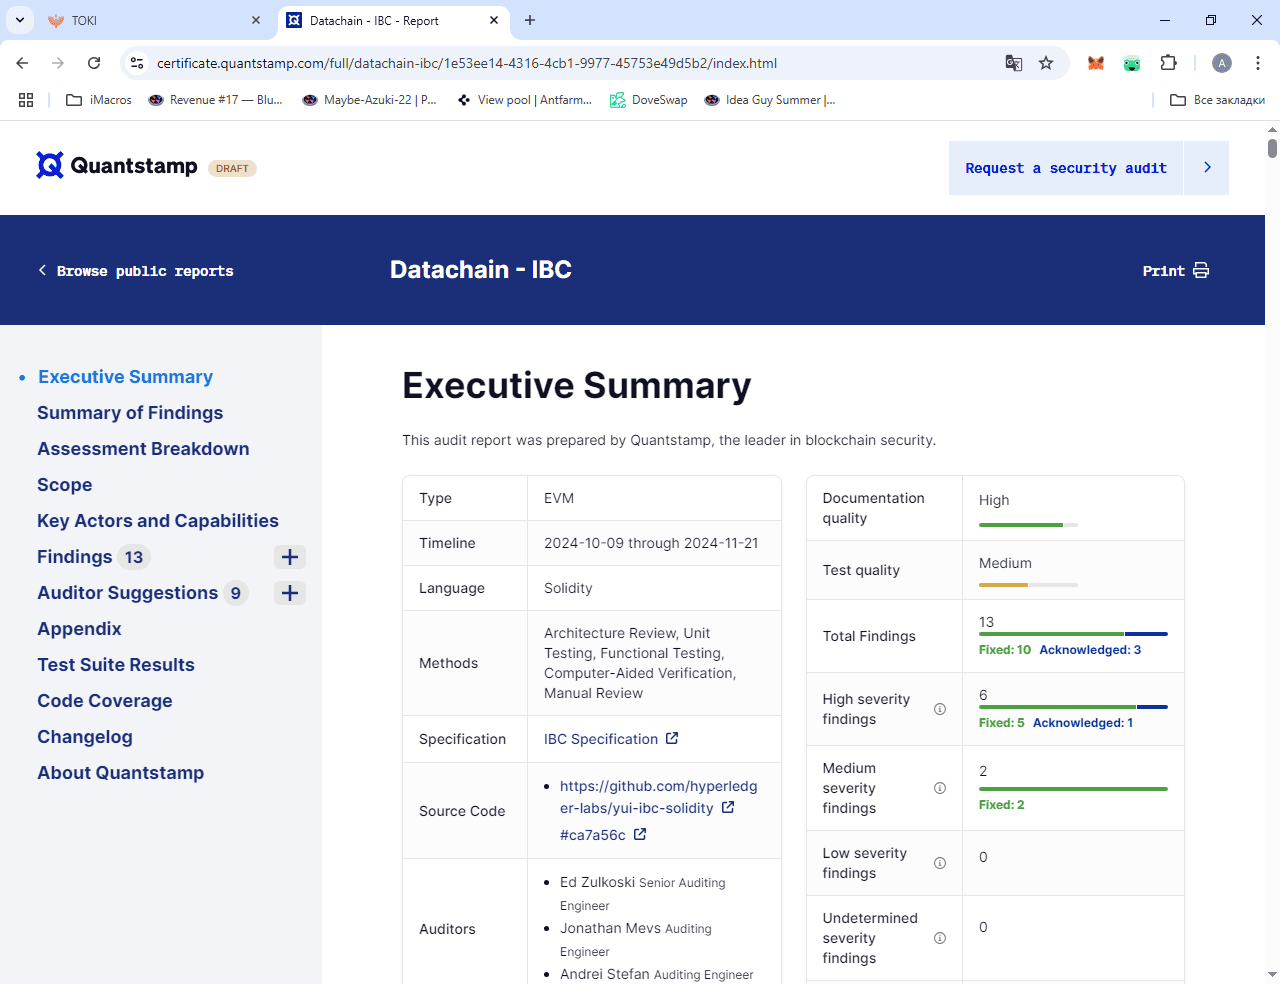Expand the Auditor Suggestions section
The image size is (1280, 984).
(x=290, y=593)
